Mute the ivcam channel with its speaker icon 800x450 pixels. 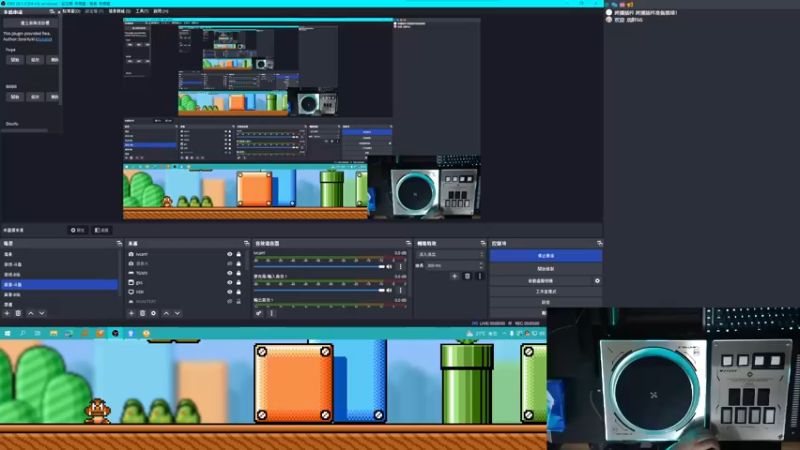pyautogui.click(x=389, y=266)
